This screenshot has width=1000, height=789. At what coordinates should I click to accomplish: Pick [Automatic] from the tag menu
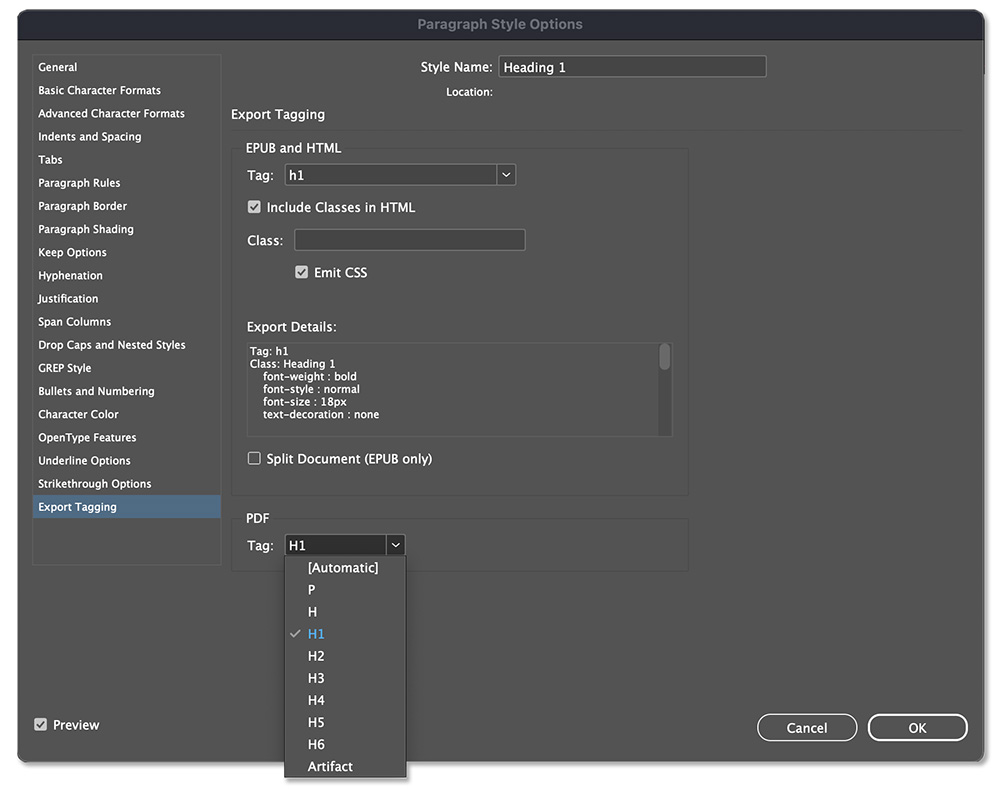[x=342, y=568]
